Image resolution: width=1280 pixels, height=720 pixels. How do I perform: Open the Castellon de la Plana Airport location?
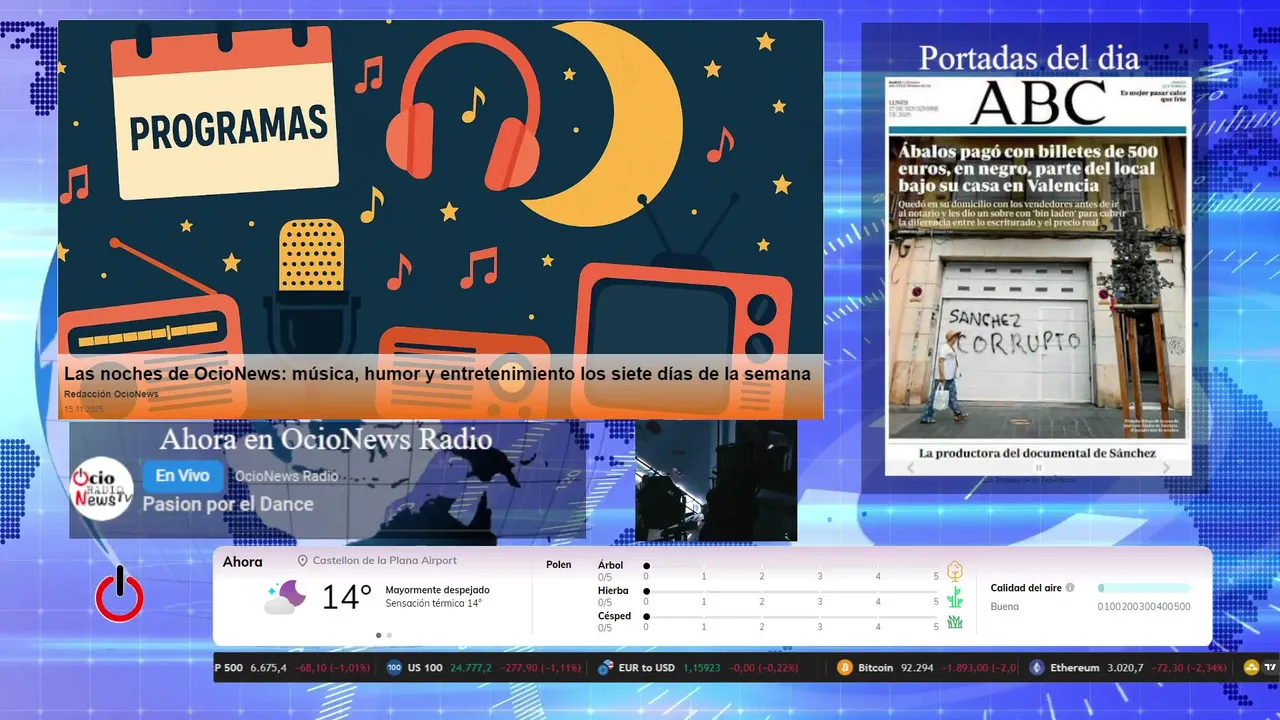(x=384, y=561)
